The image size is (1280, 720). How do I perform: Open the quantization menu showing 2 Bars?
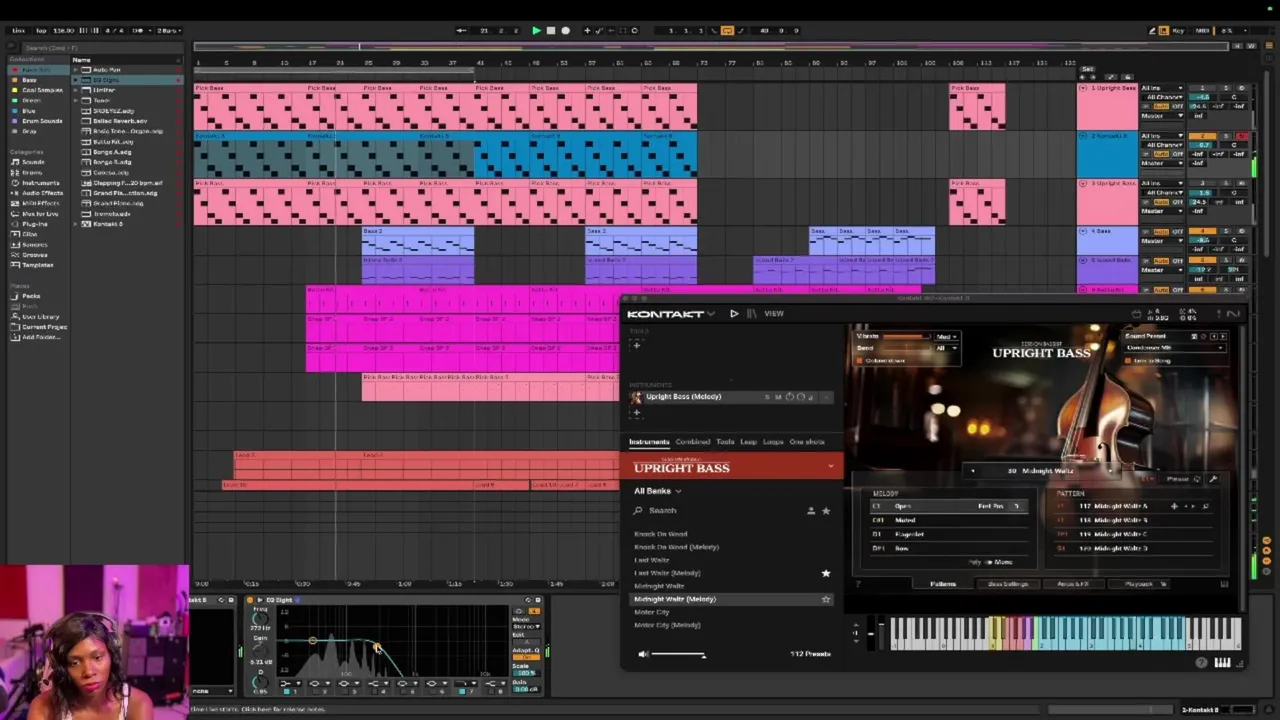click(x=168, y=31)
